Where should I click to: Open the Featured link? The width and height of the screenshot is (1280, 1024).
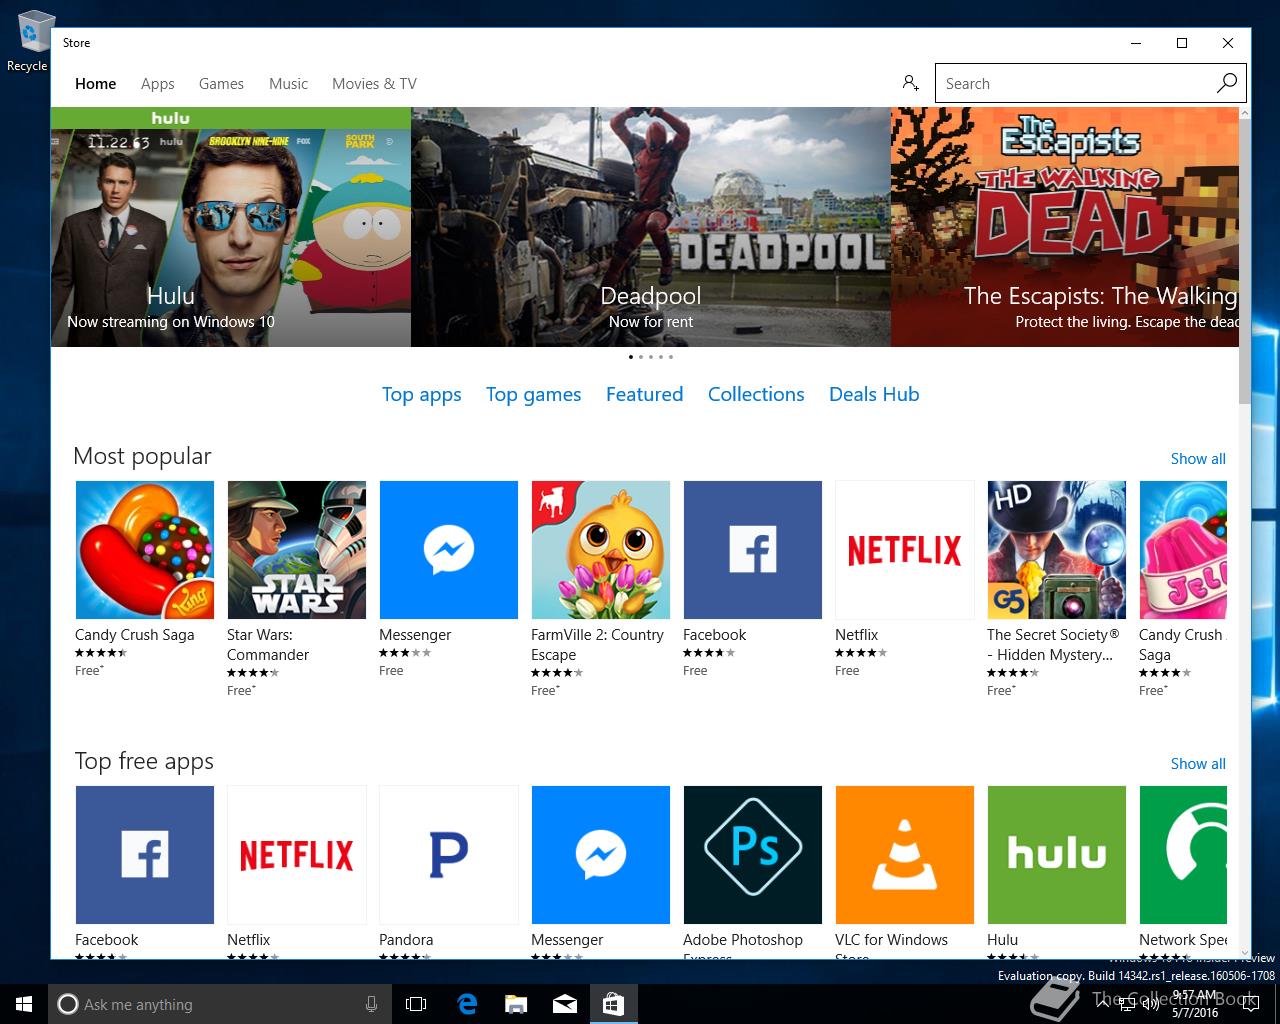click(x=644, y=394)
